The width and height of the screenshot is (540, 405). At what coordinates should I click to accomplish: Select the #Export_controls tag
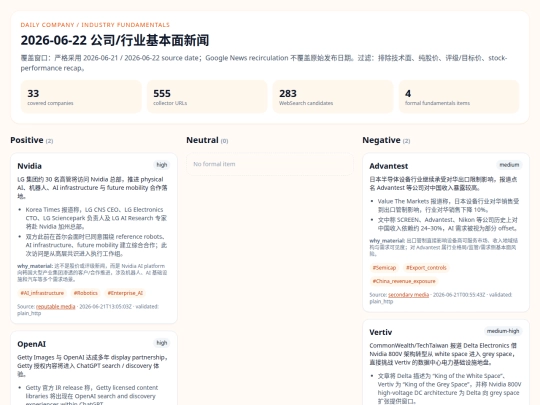pyautogui.click(x=426, y=268)
